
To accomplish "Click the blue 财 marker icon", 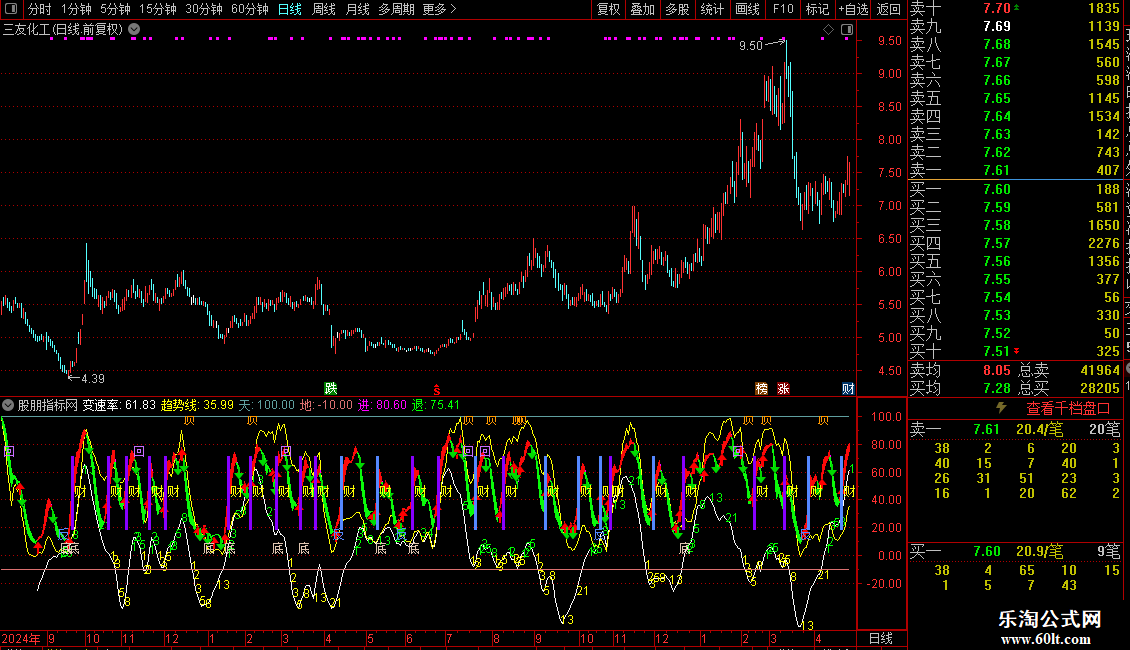I will tap(848, 388).
